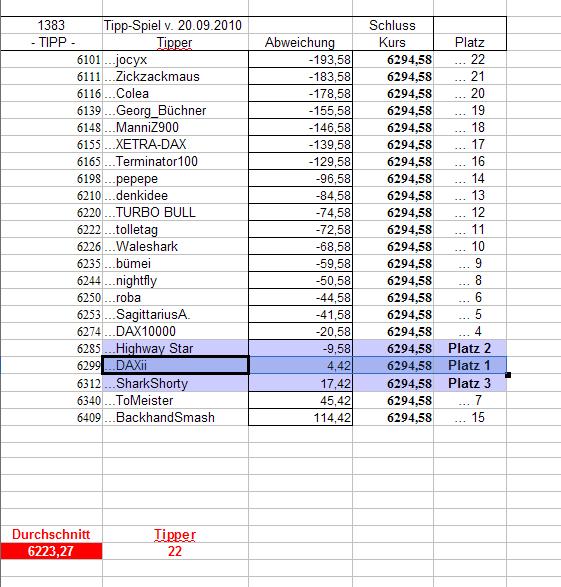Select the bümei cell
The image size is (561, 587).
[175, 264]
